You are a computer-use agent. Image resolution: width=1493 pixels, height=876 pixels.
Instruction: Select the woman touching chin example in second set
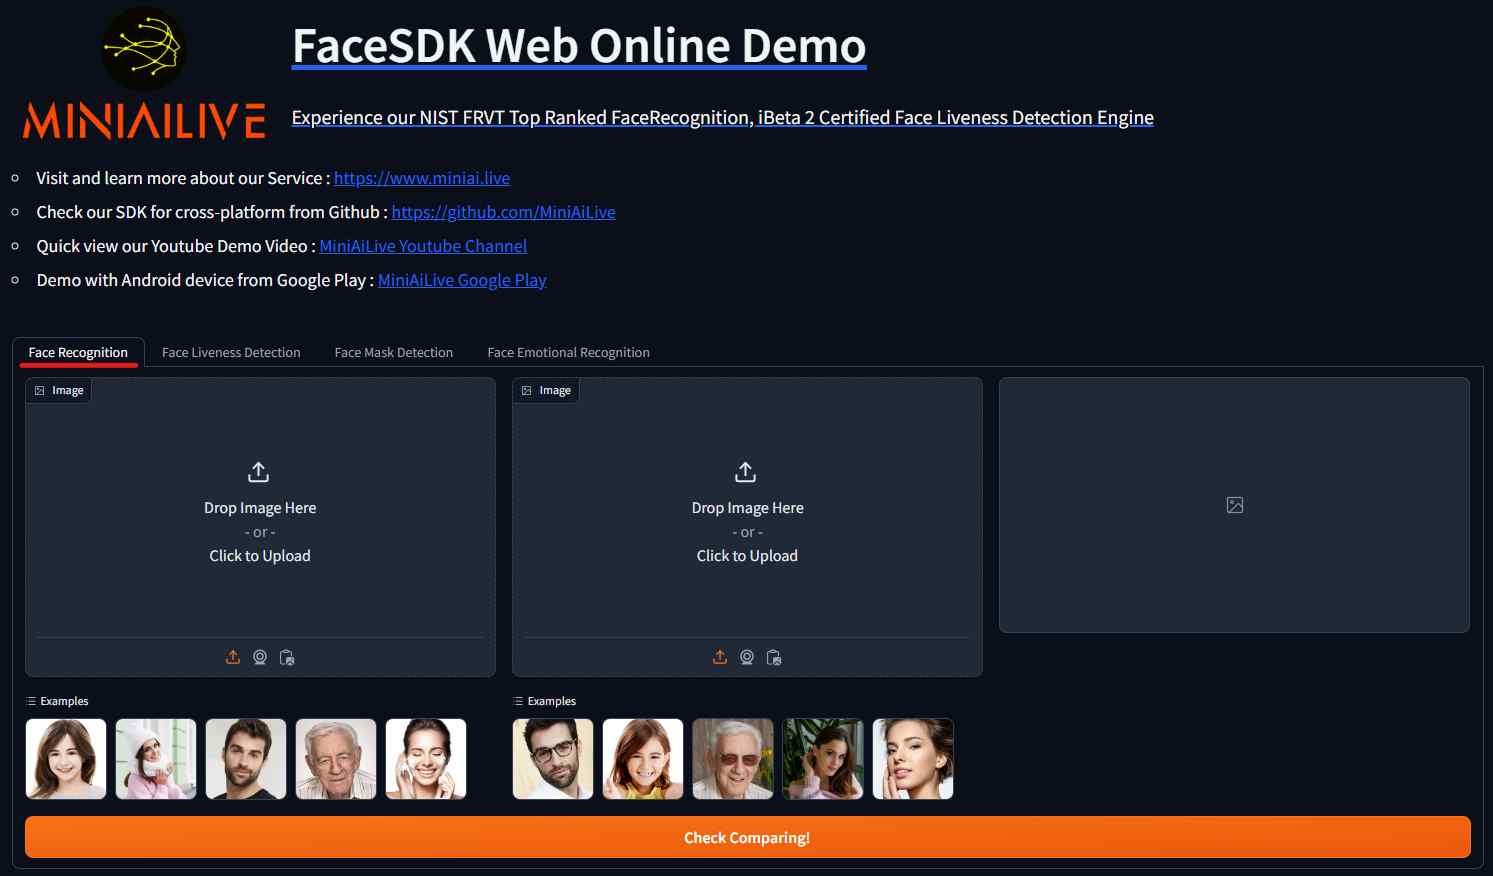coord(913,759)
